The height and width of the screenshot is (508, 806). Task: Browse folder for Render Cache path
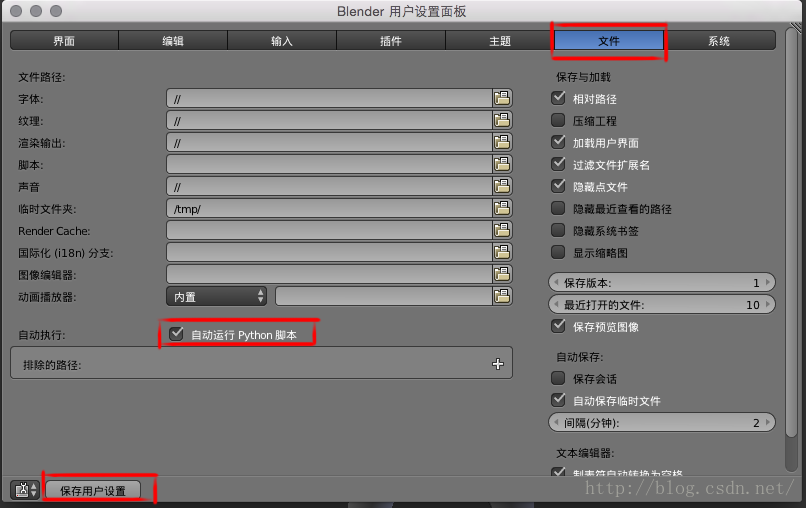(x=502, y=230)
